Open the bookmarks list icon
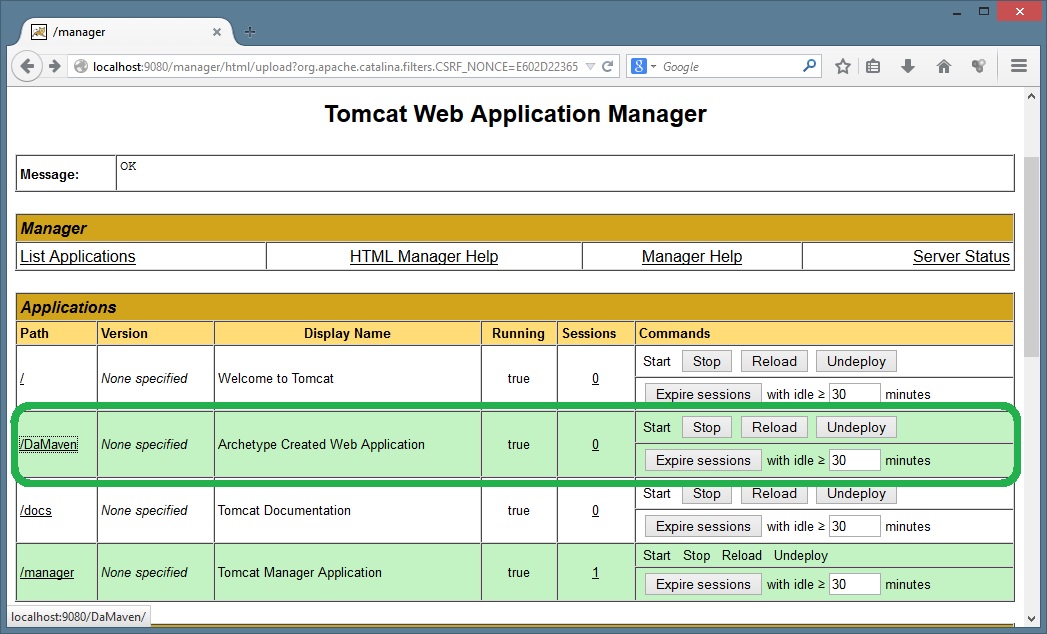 point(873,66)
